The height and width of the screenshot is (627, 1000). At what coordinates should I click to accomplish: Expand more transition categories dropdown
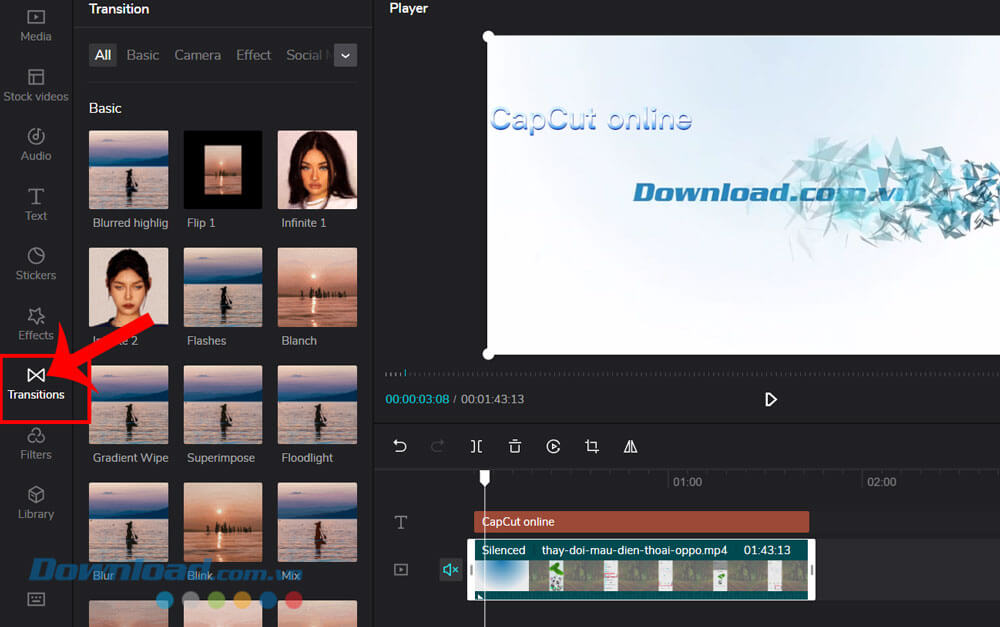click(x=345, y=55)
